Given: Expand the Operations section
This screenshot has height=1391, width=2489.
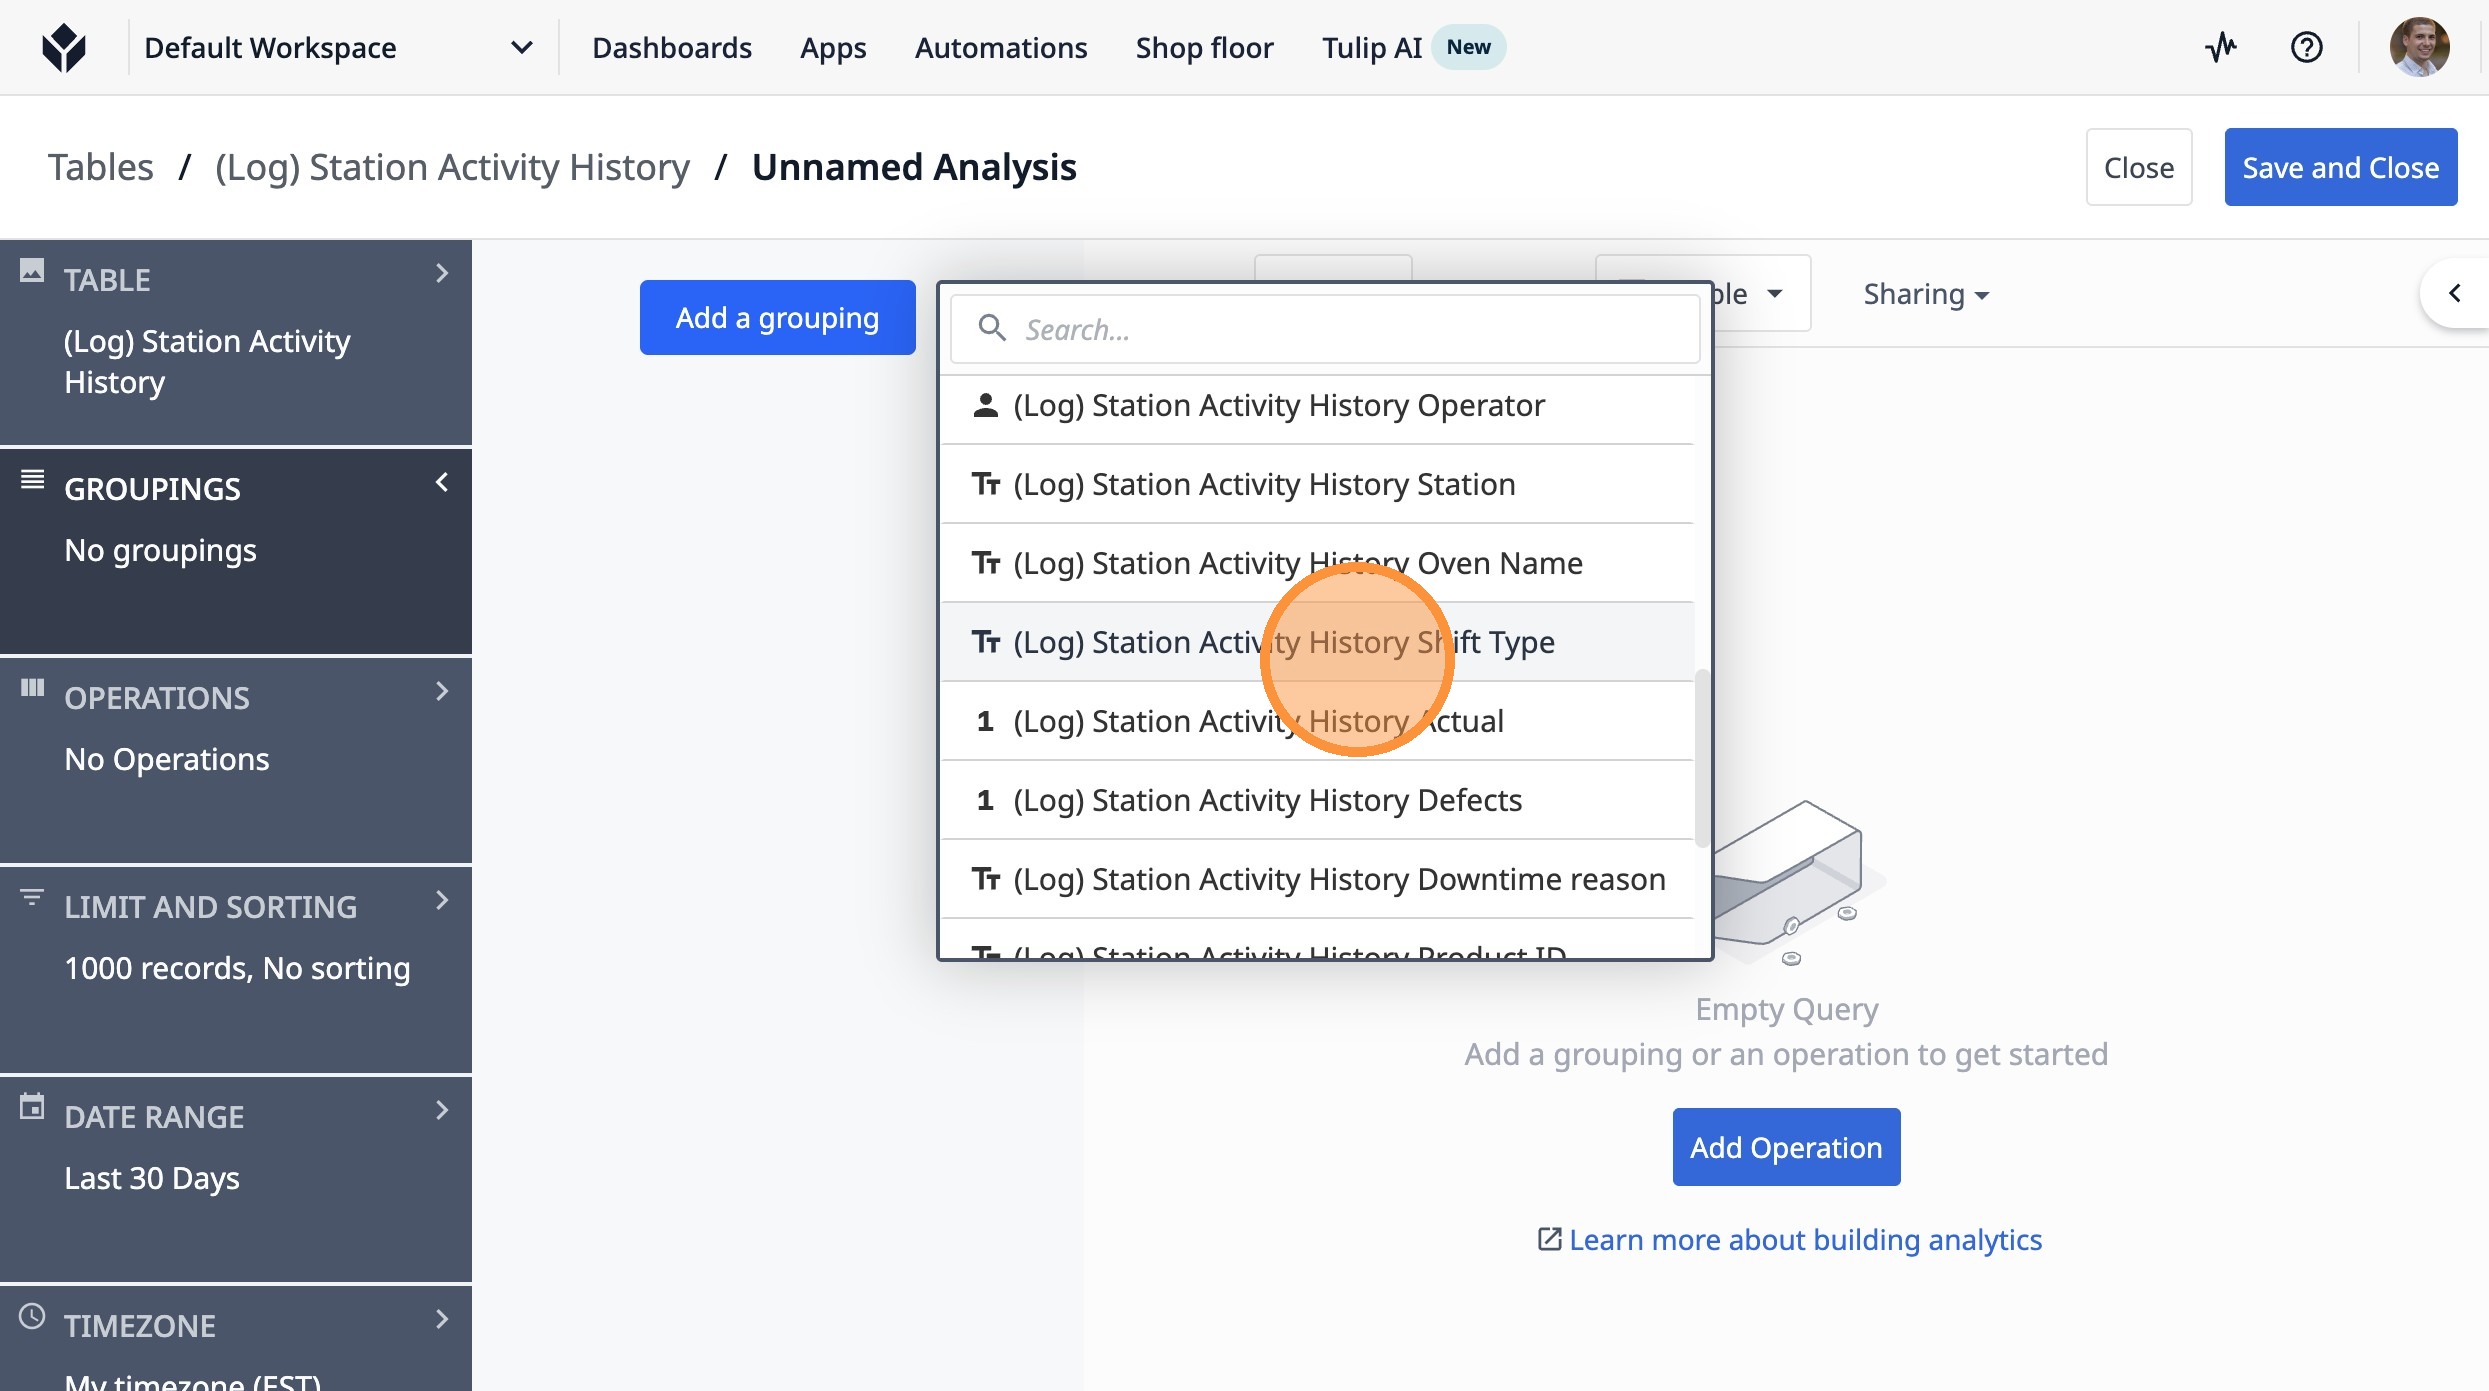Looking at the screenshot, I should coord(442,691).
